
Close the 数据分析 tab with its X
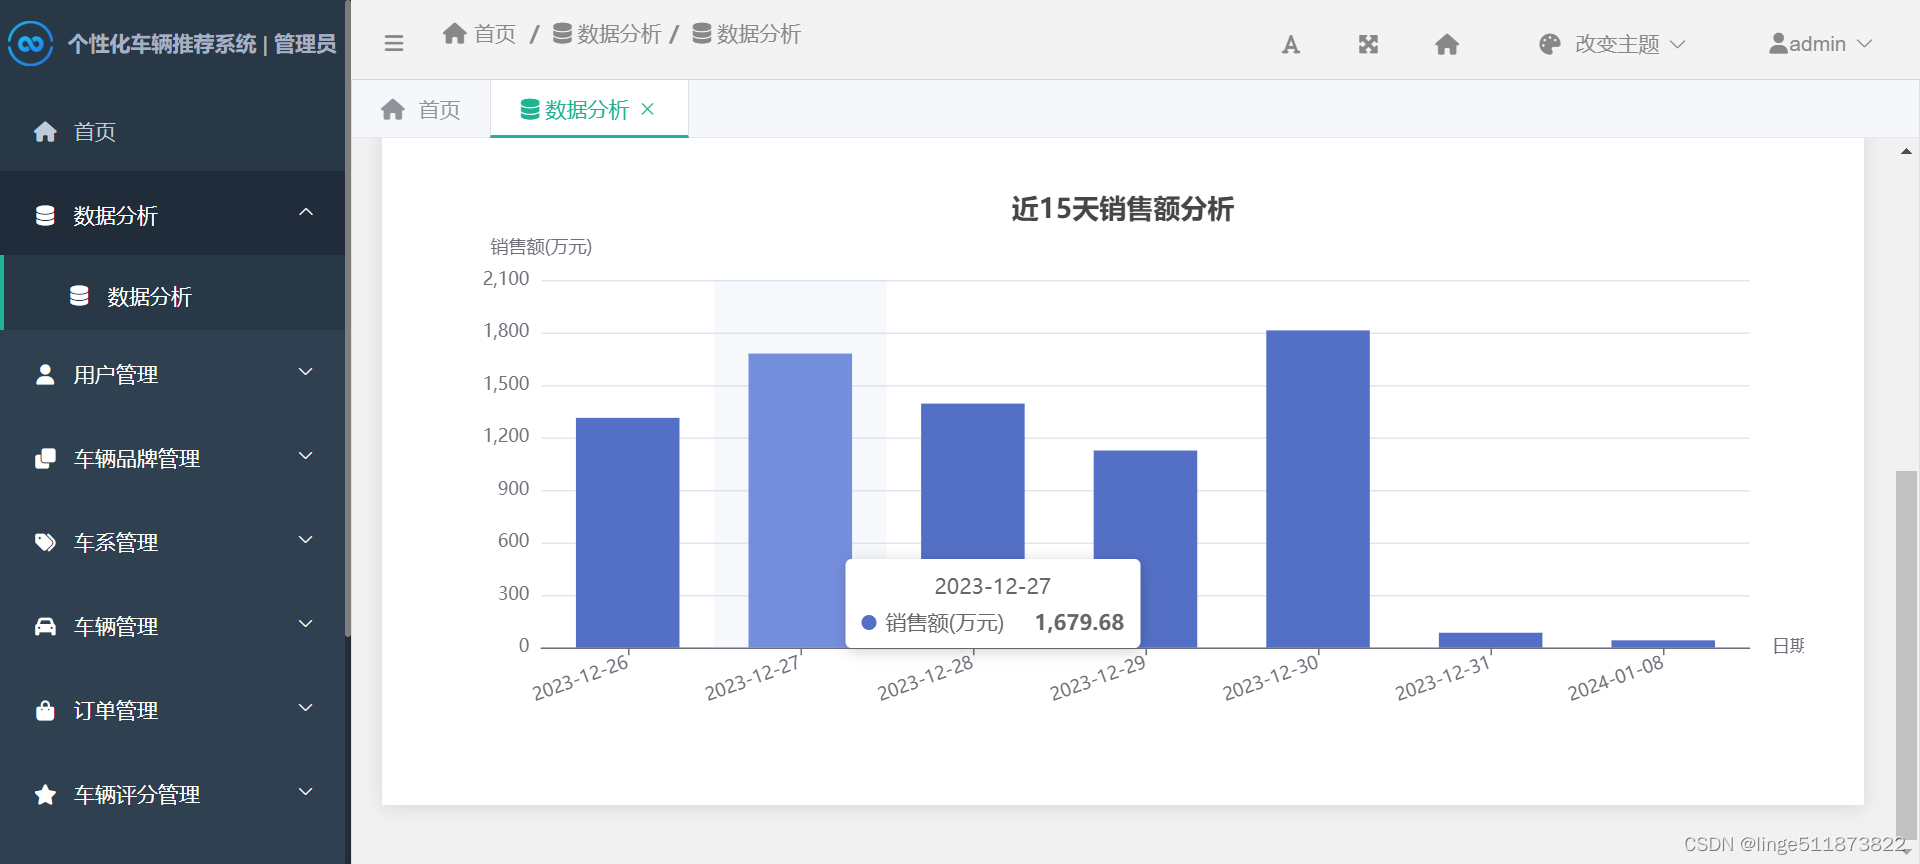click(647, 109)
